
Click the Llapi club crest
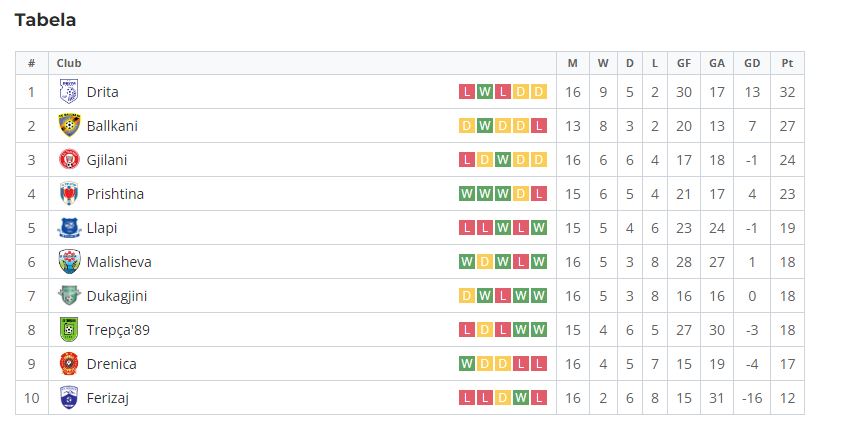click(69, 227)
